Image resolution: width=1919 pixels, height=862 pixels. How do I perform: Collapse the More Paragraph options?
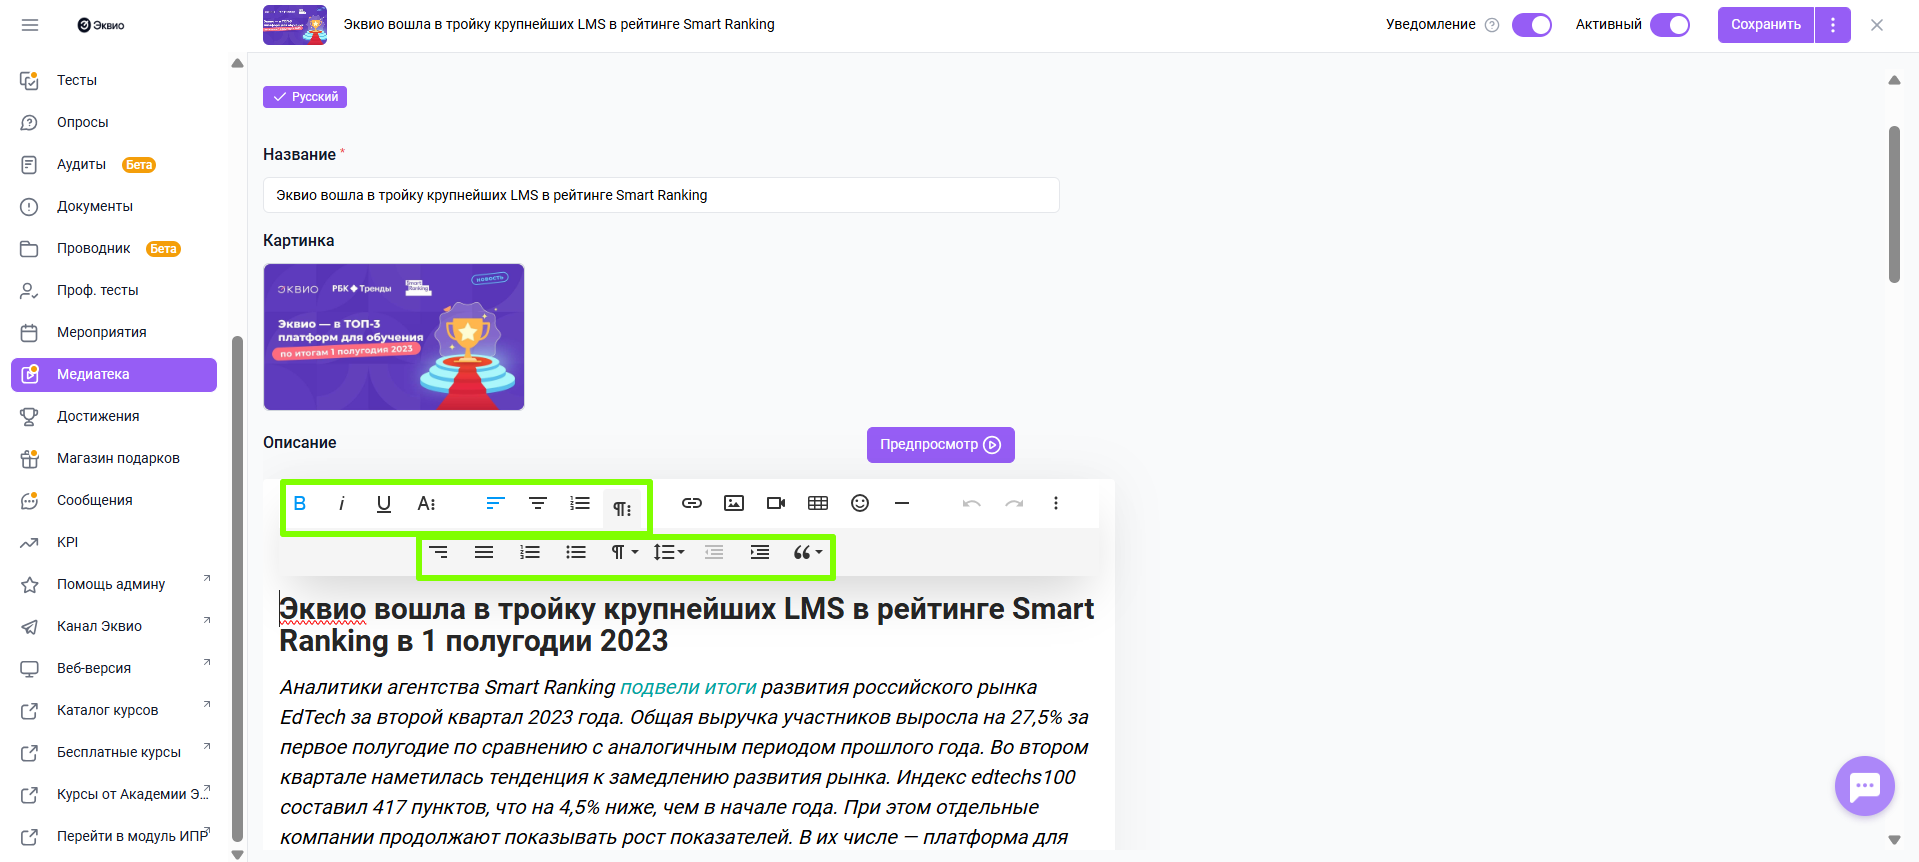(622, 508)
